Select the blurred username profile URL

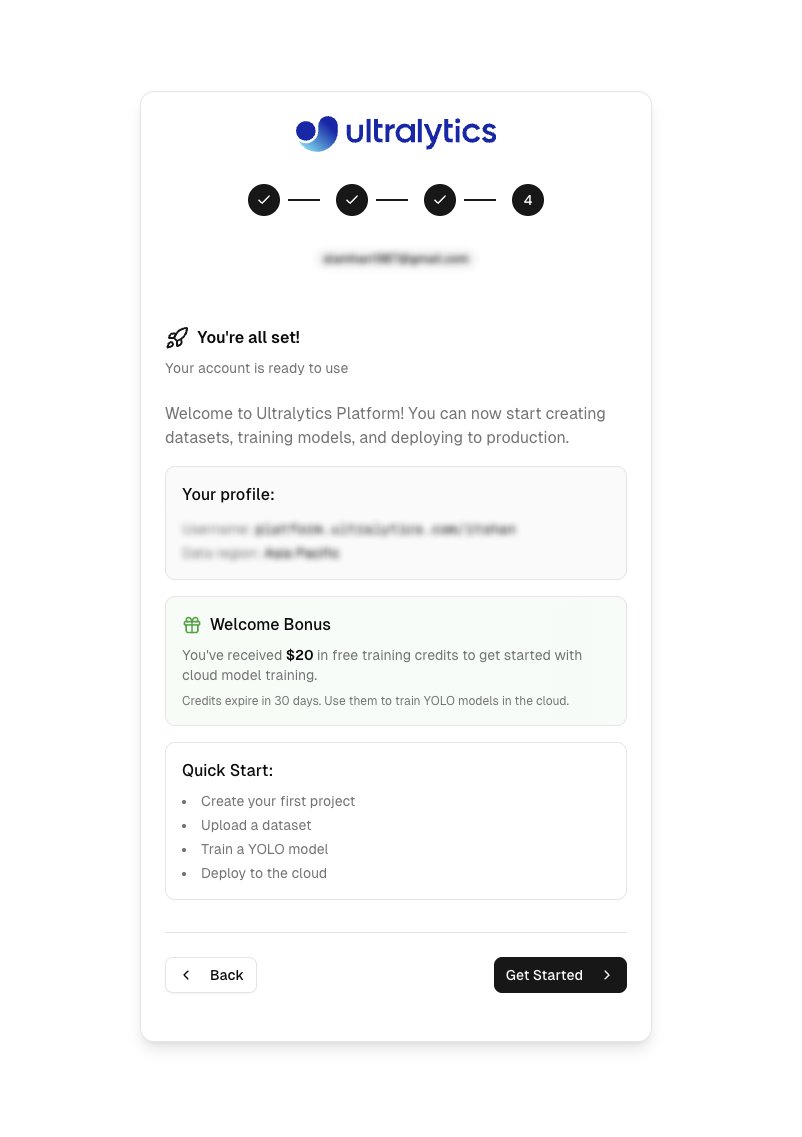pyautogui.click(x=385, y=529)
